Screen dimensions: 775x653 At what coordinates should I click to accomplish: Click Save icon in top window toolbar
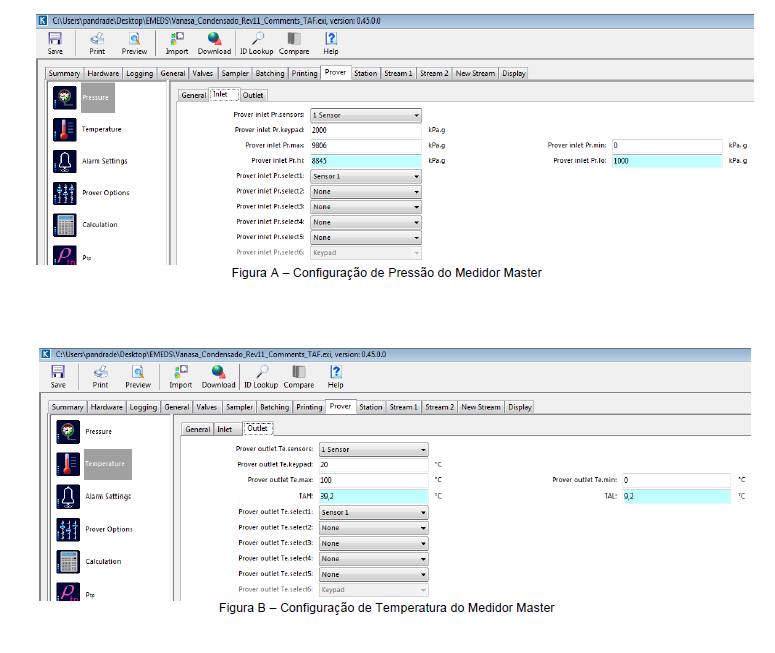(55, 39)
